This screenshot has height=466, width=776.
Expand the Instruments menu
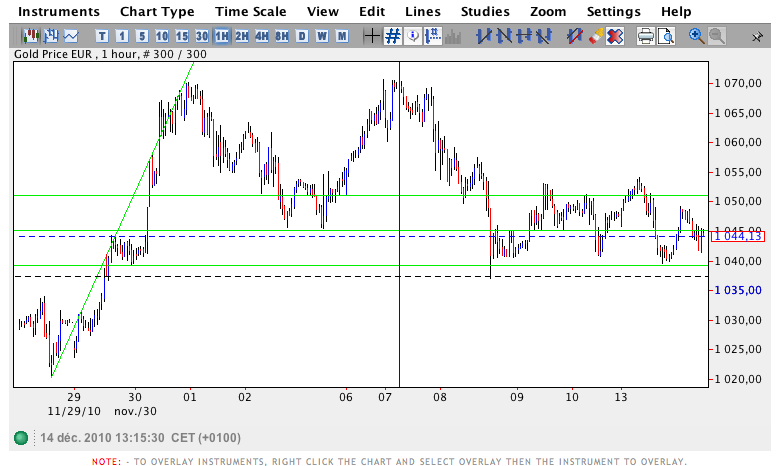tap(59, 11)
